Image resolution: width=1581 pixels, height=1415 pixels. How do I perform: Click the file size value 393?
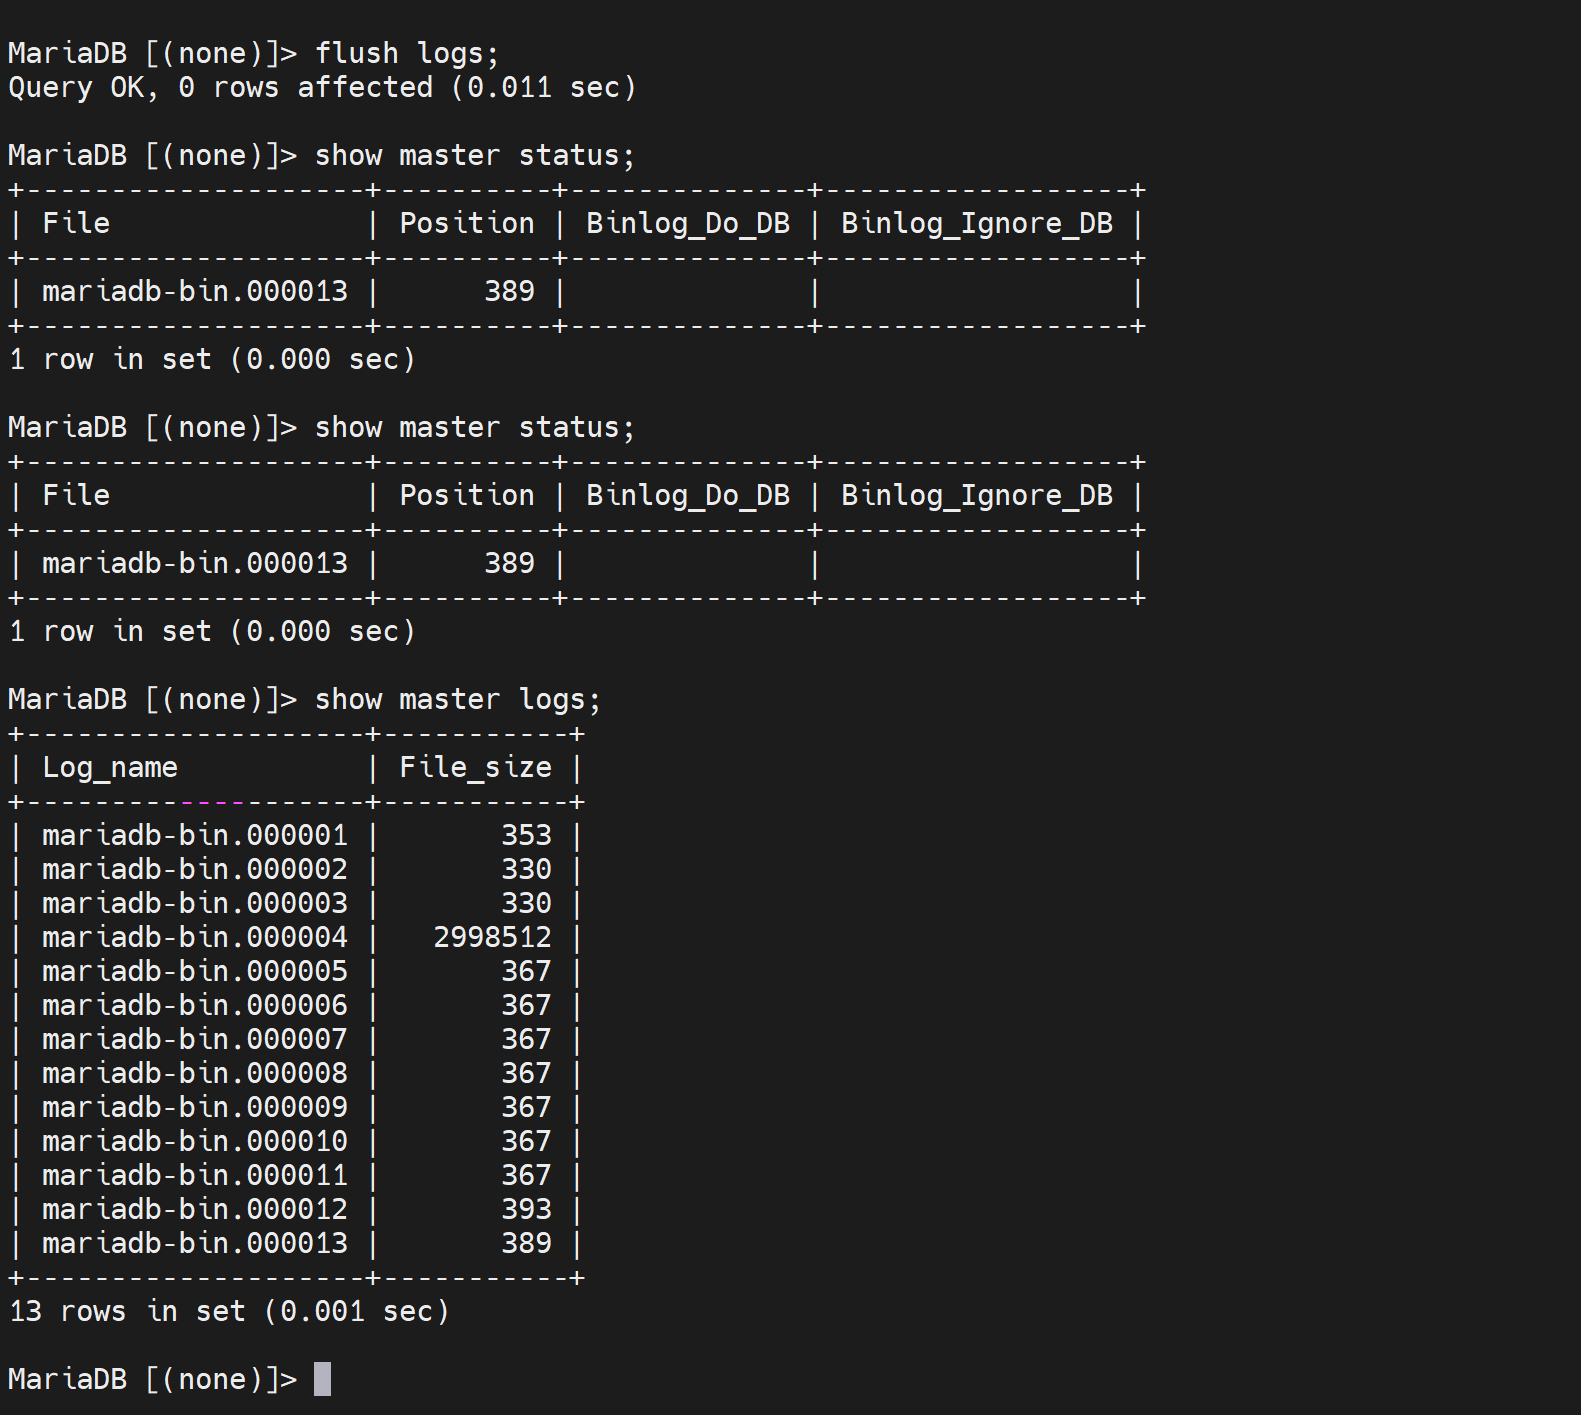pyautogui.click(x=526, y=1209)
